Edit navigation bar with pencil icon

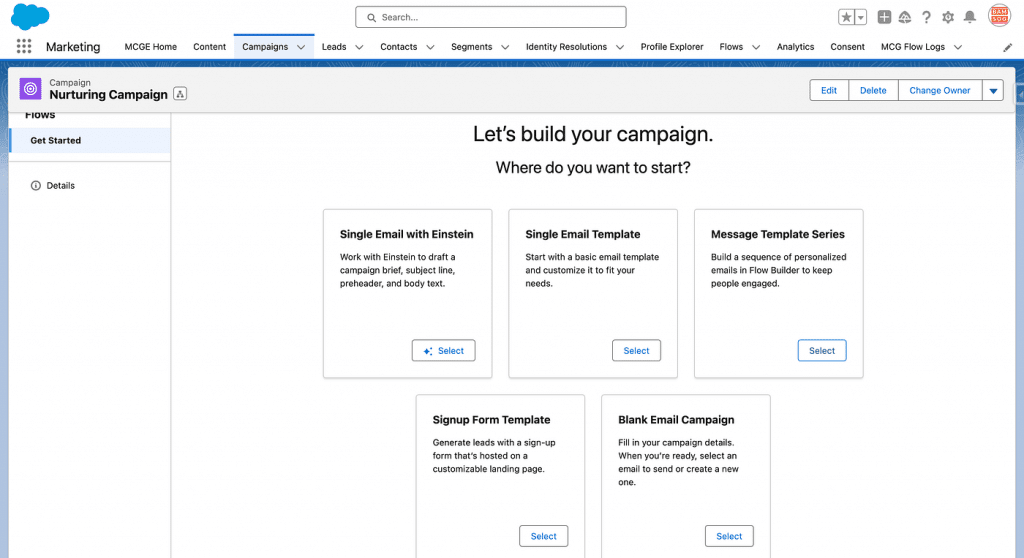click(1008, 47)
